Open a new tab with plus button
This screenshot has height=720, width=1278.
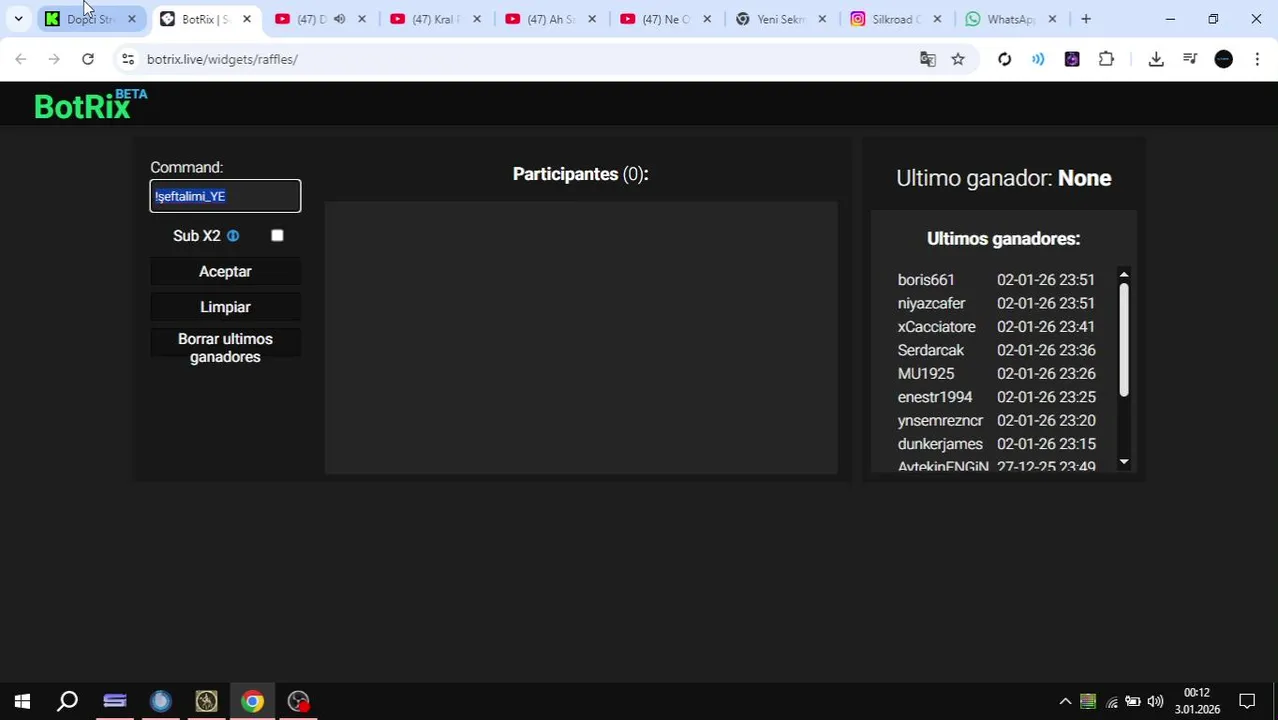tap(1086, 19)
